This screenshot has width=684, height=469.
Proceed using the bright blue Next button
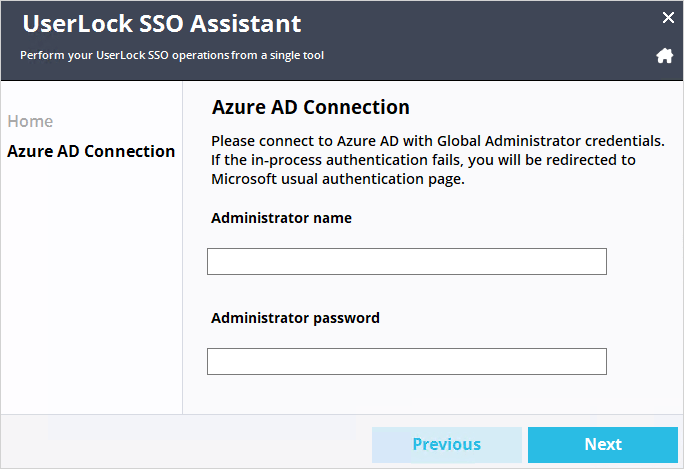point(603,445)
